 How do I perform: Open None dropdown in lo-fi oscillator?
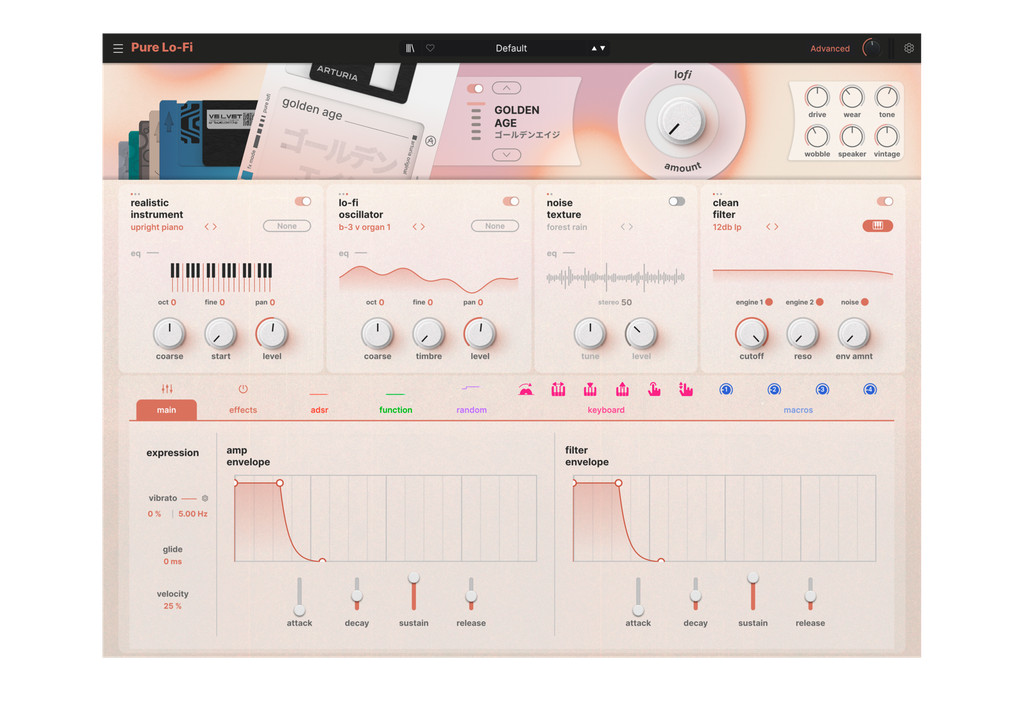click(495, 226)
